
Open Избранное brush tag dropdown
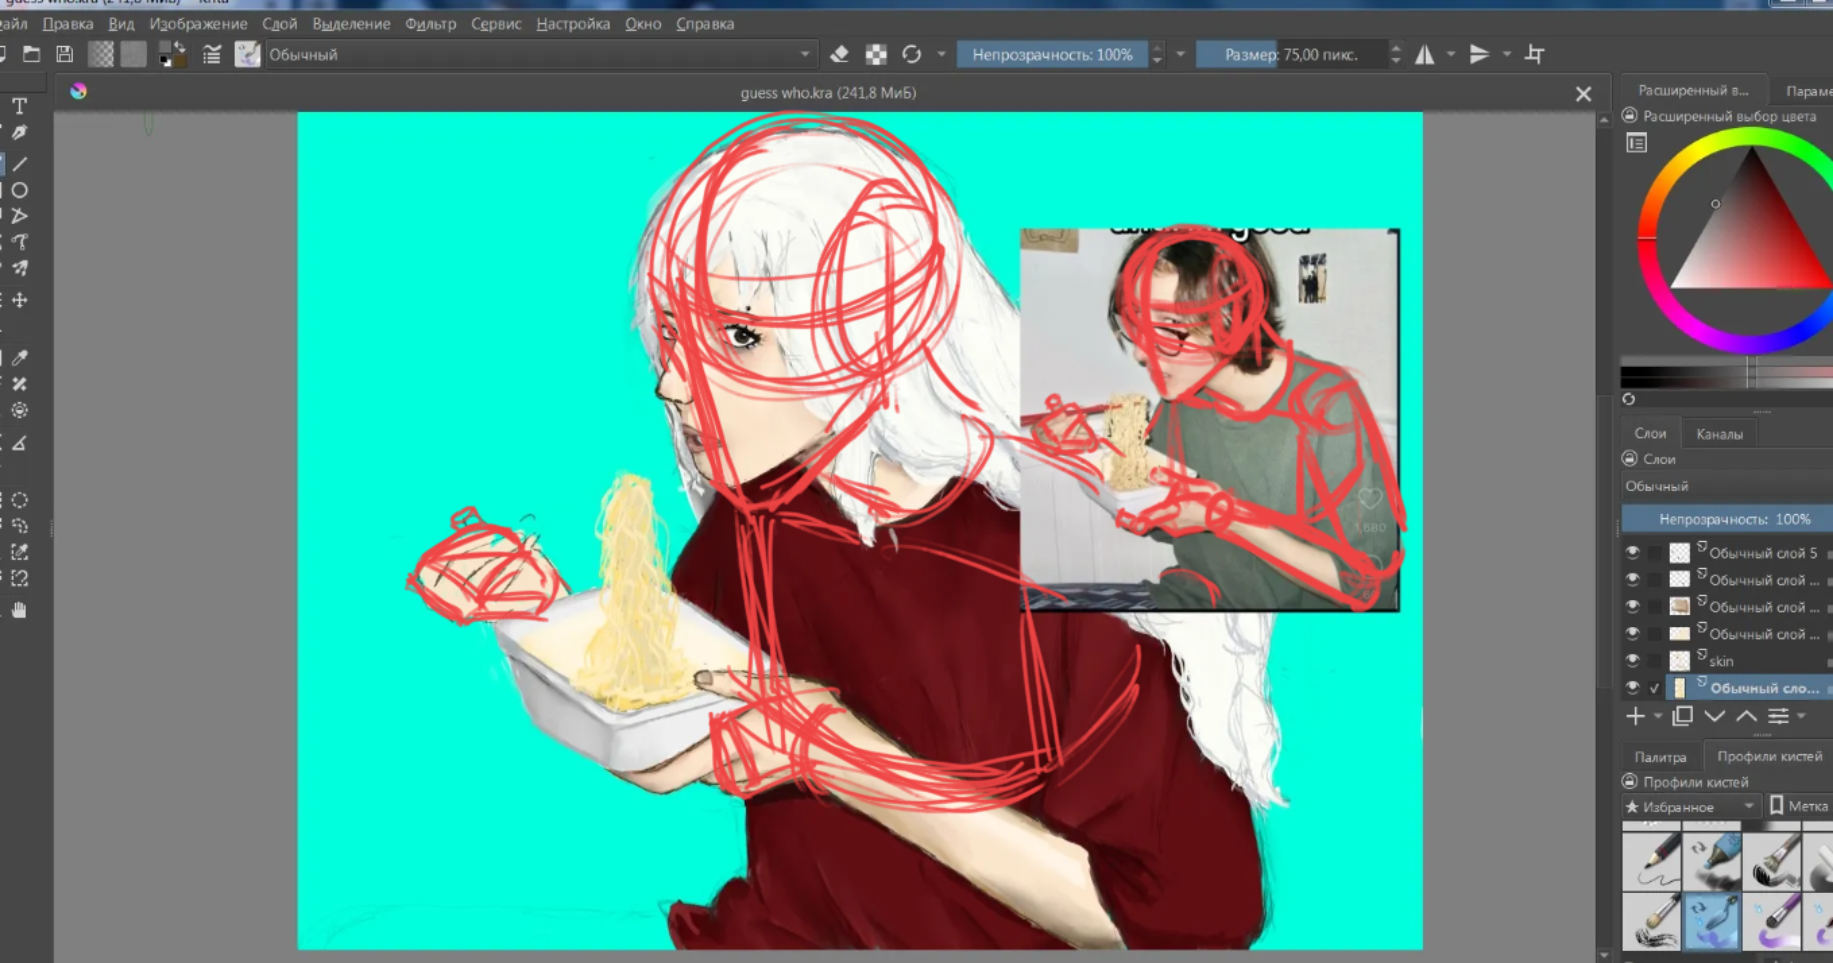(1690, 806)
